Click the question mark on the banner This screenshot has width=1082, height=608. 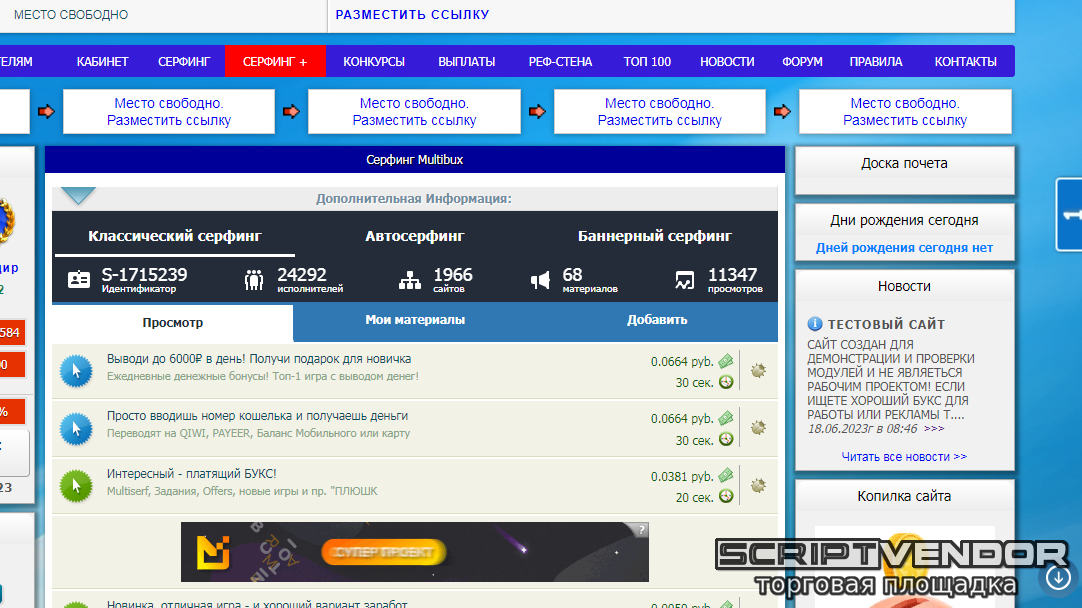(641, 530)
